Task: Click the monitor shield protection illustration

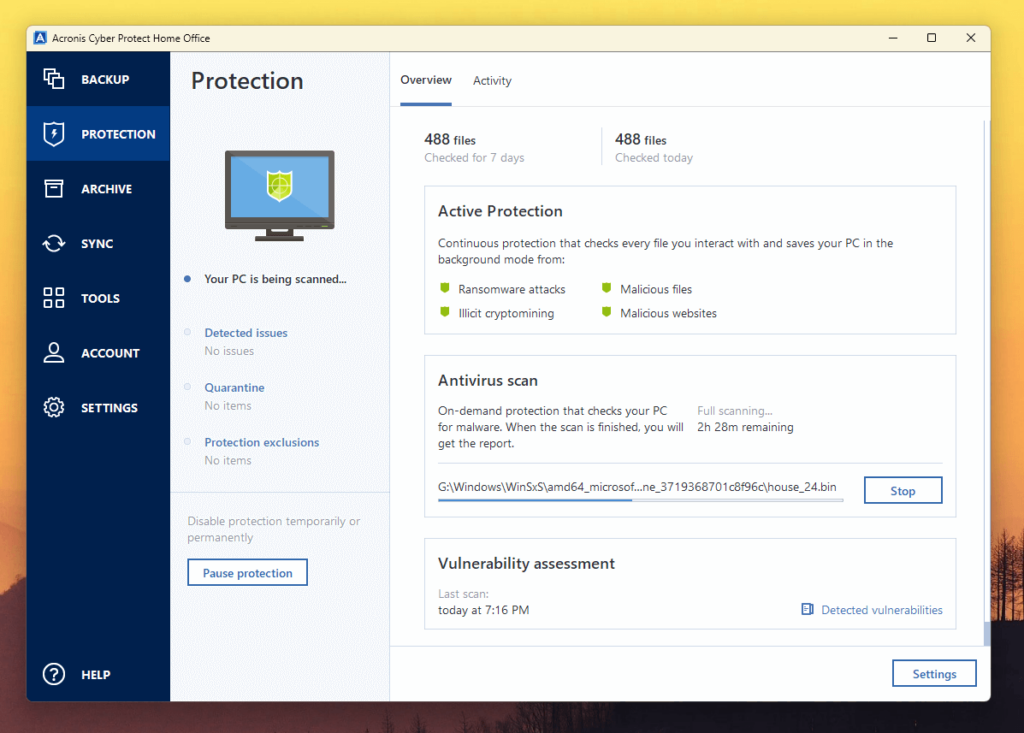Action: coord(280,195)
